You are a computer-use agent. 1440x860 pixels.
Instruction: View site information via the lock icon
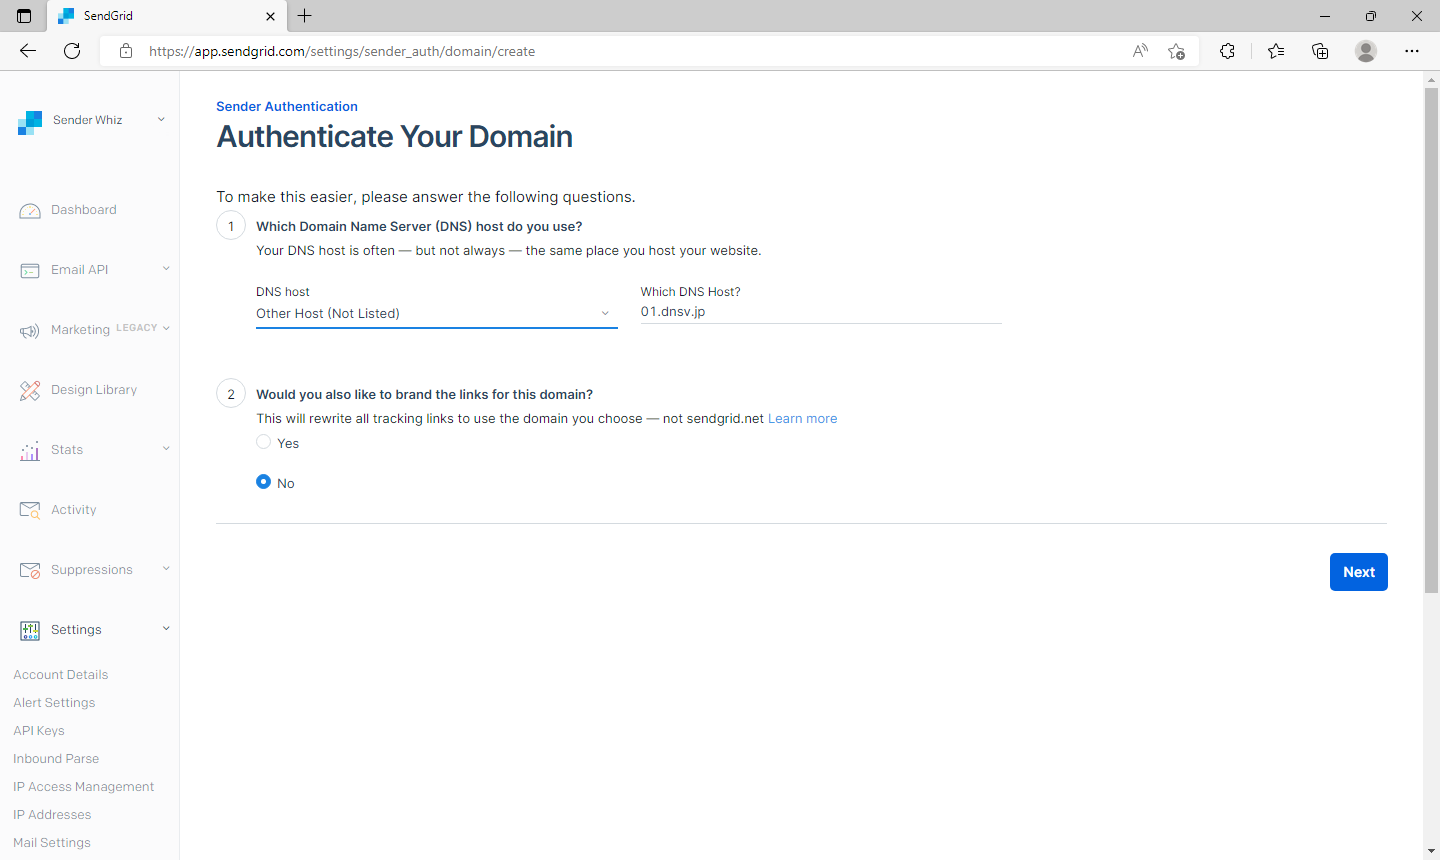(126, 51)
